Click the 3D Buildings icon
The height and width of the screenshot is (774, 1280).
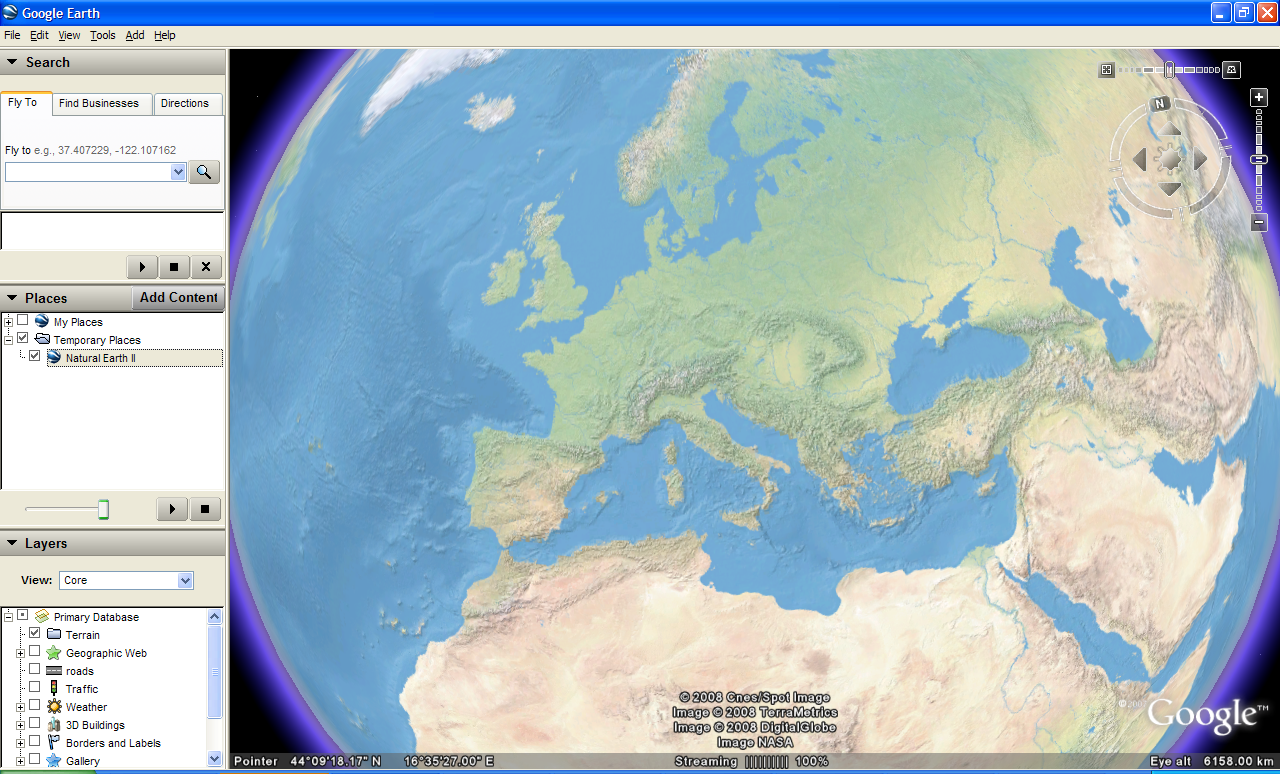[x=54, y=725]
